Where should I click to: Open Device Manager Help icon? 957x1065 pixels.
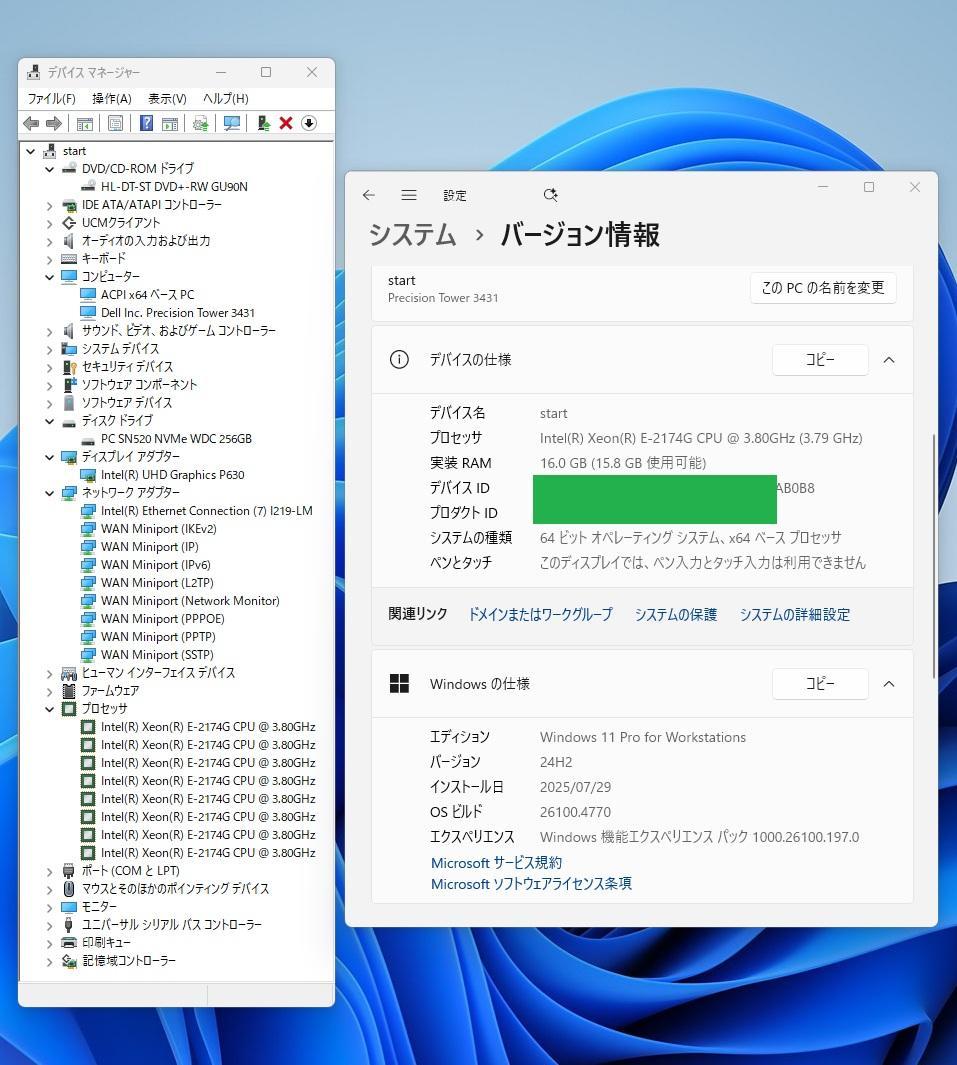click(144, 122)
